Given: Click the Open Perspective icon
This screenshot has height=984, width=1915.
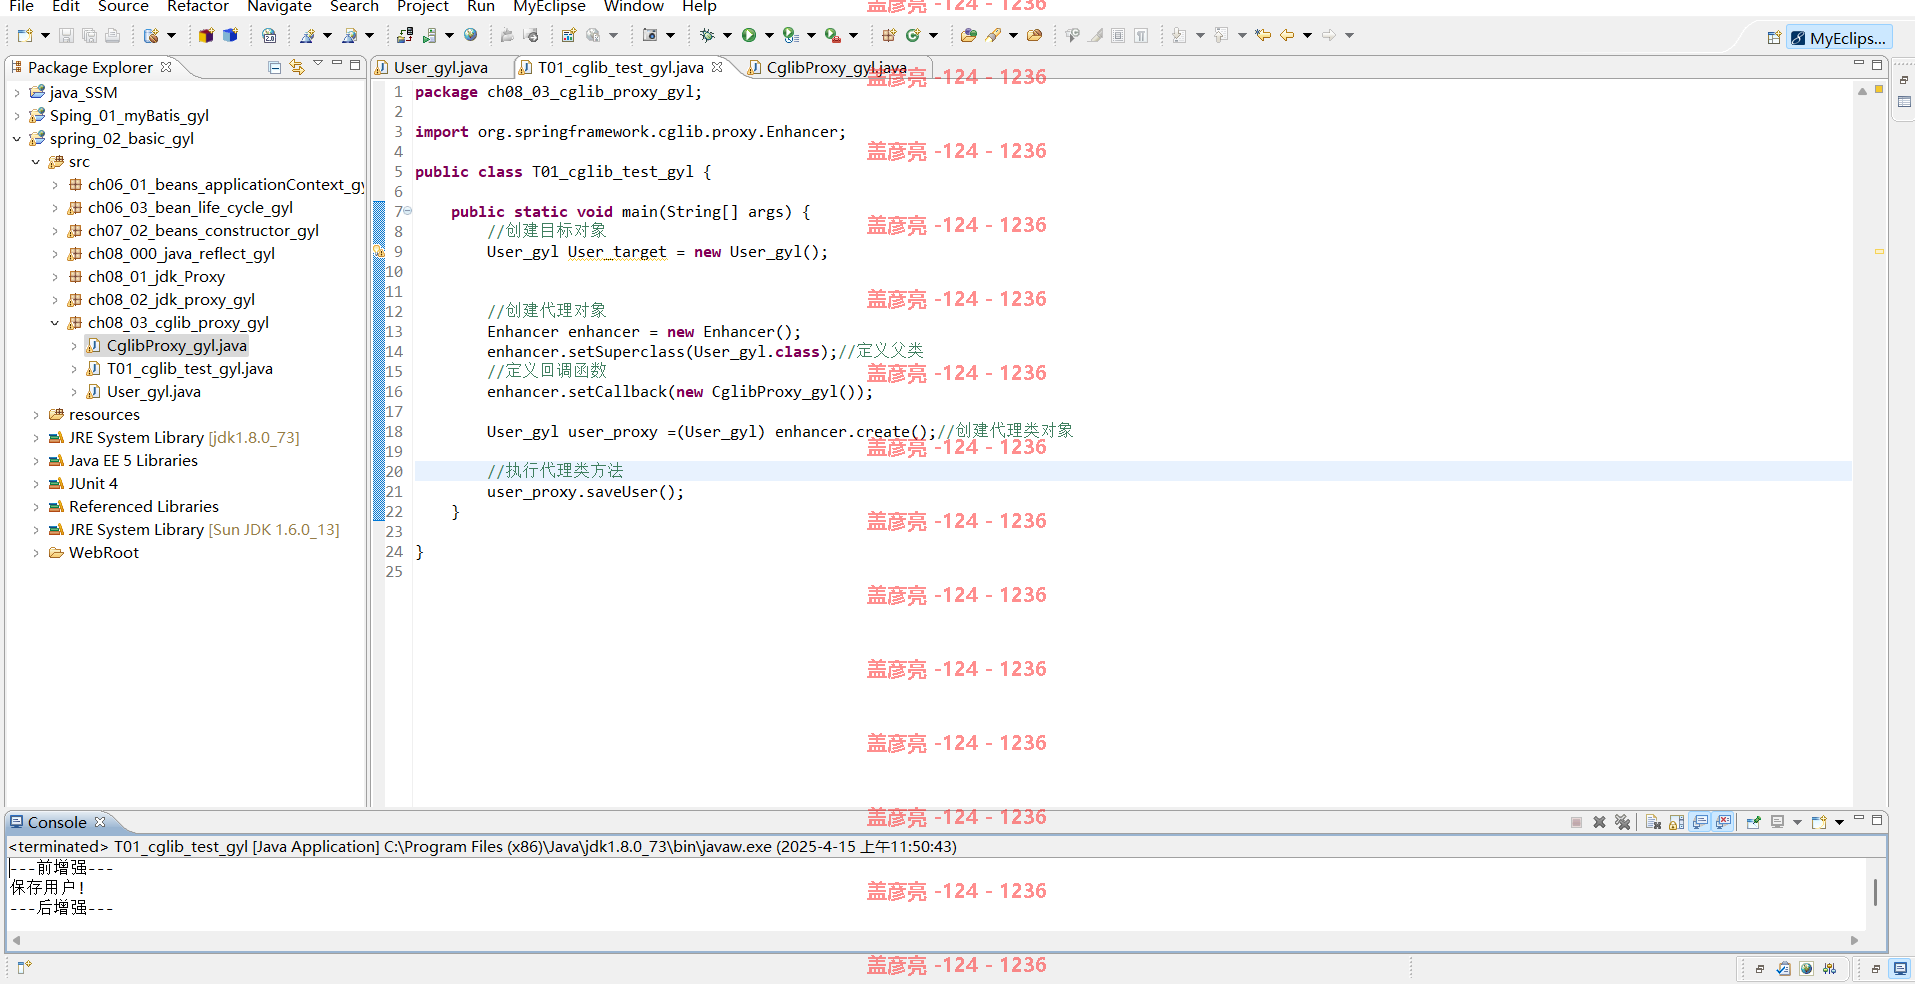Looking at the screenshot, I should pyautogui.click(x=1774, y=38).
